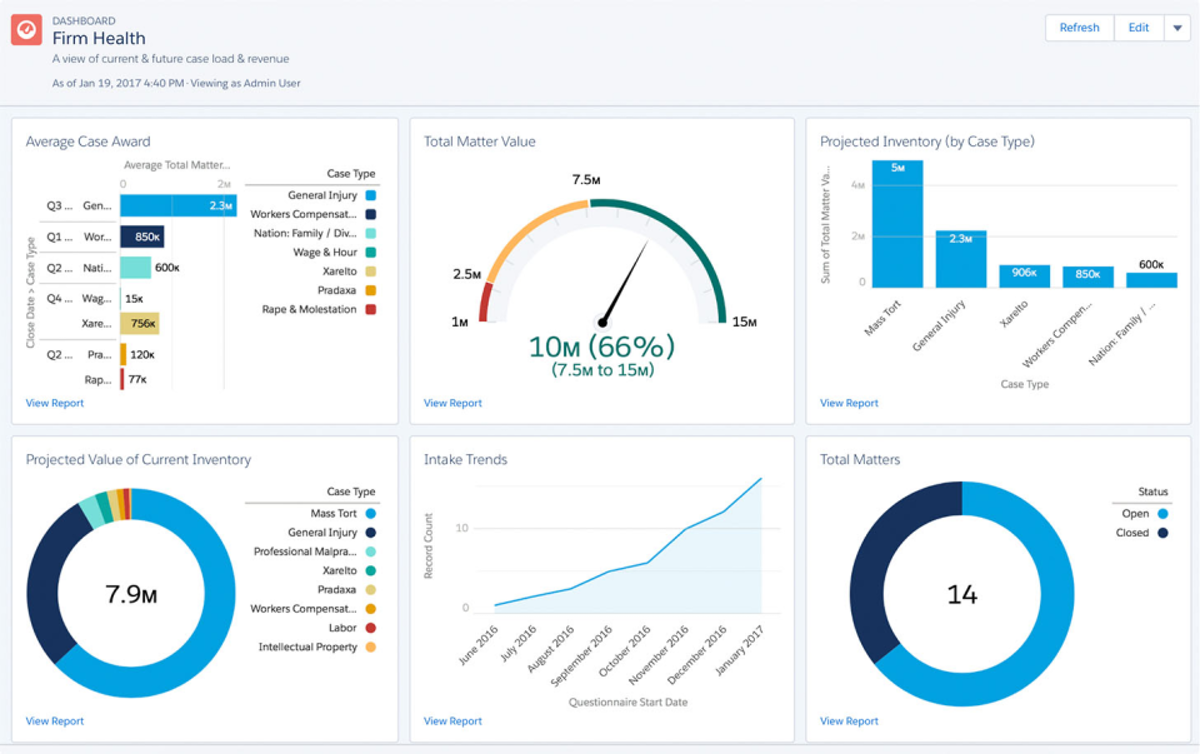The image size is (1200, 754).
Task: Click the Refresh button
Action: coord(1079,28)
